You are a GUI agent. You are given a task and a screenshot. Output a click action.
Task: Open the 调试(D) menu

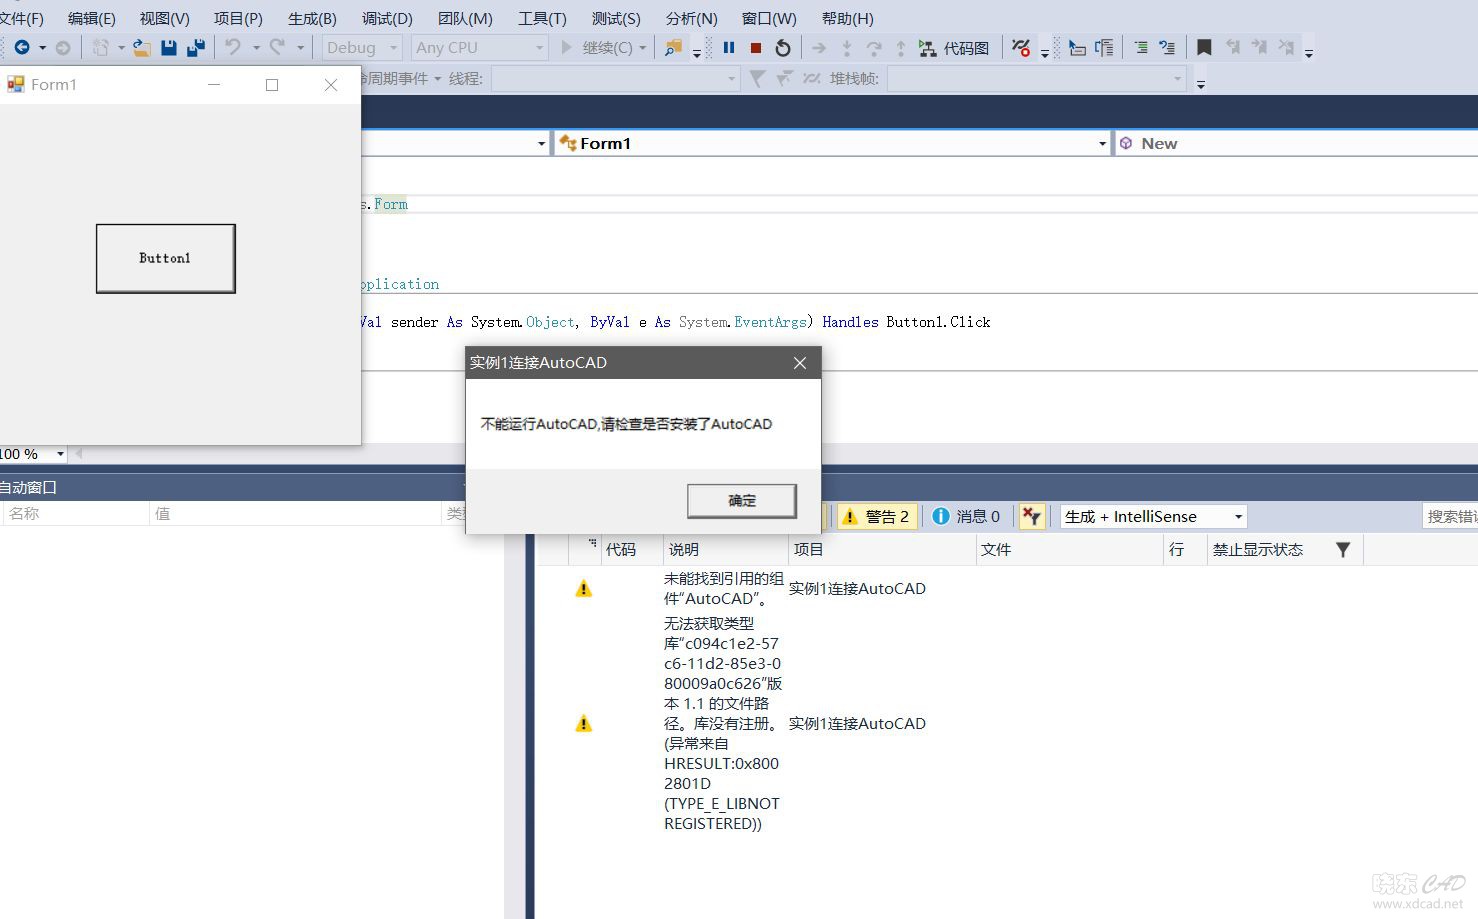(387, 18)
